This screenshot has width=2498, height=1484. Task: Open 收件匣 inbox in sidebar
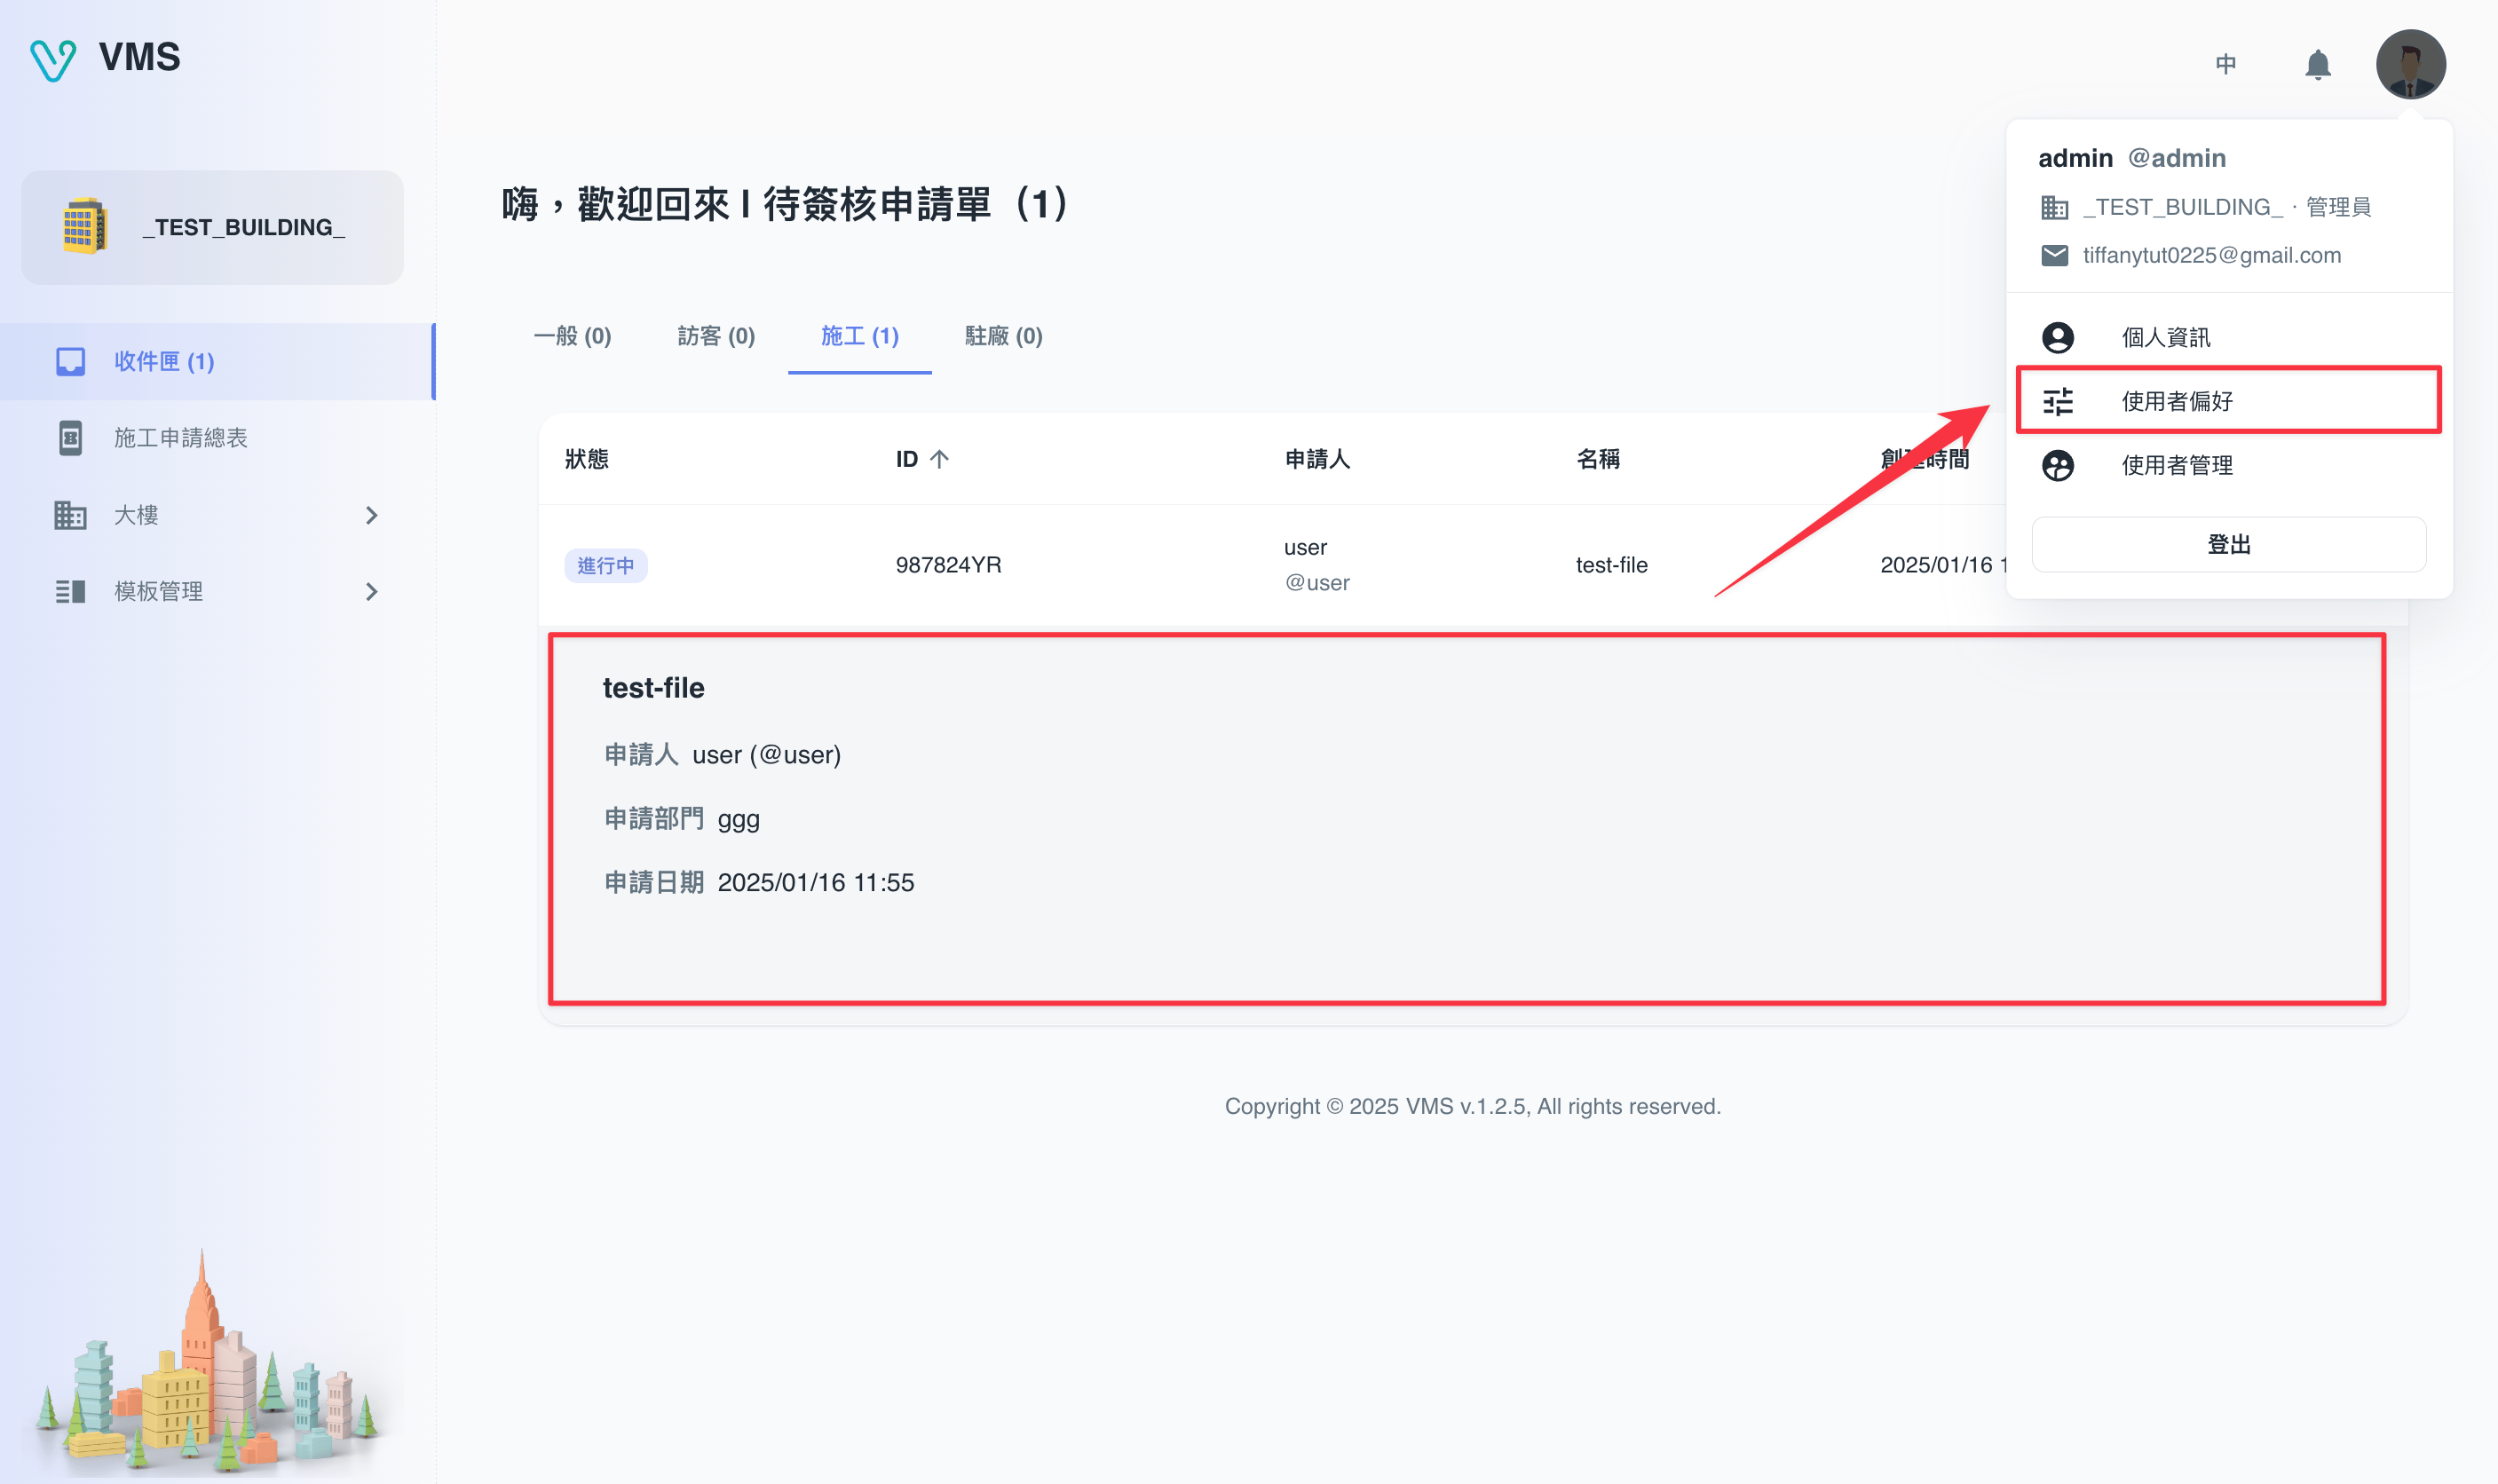tap(164, 362)
